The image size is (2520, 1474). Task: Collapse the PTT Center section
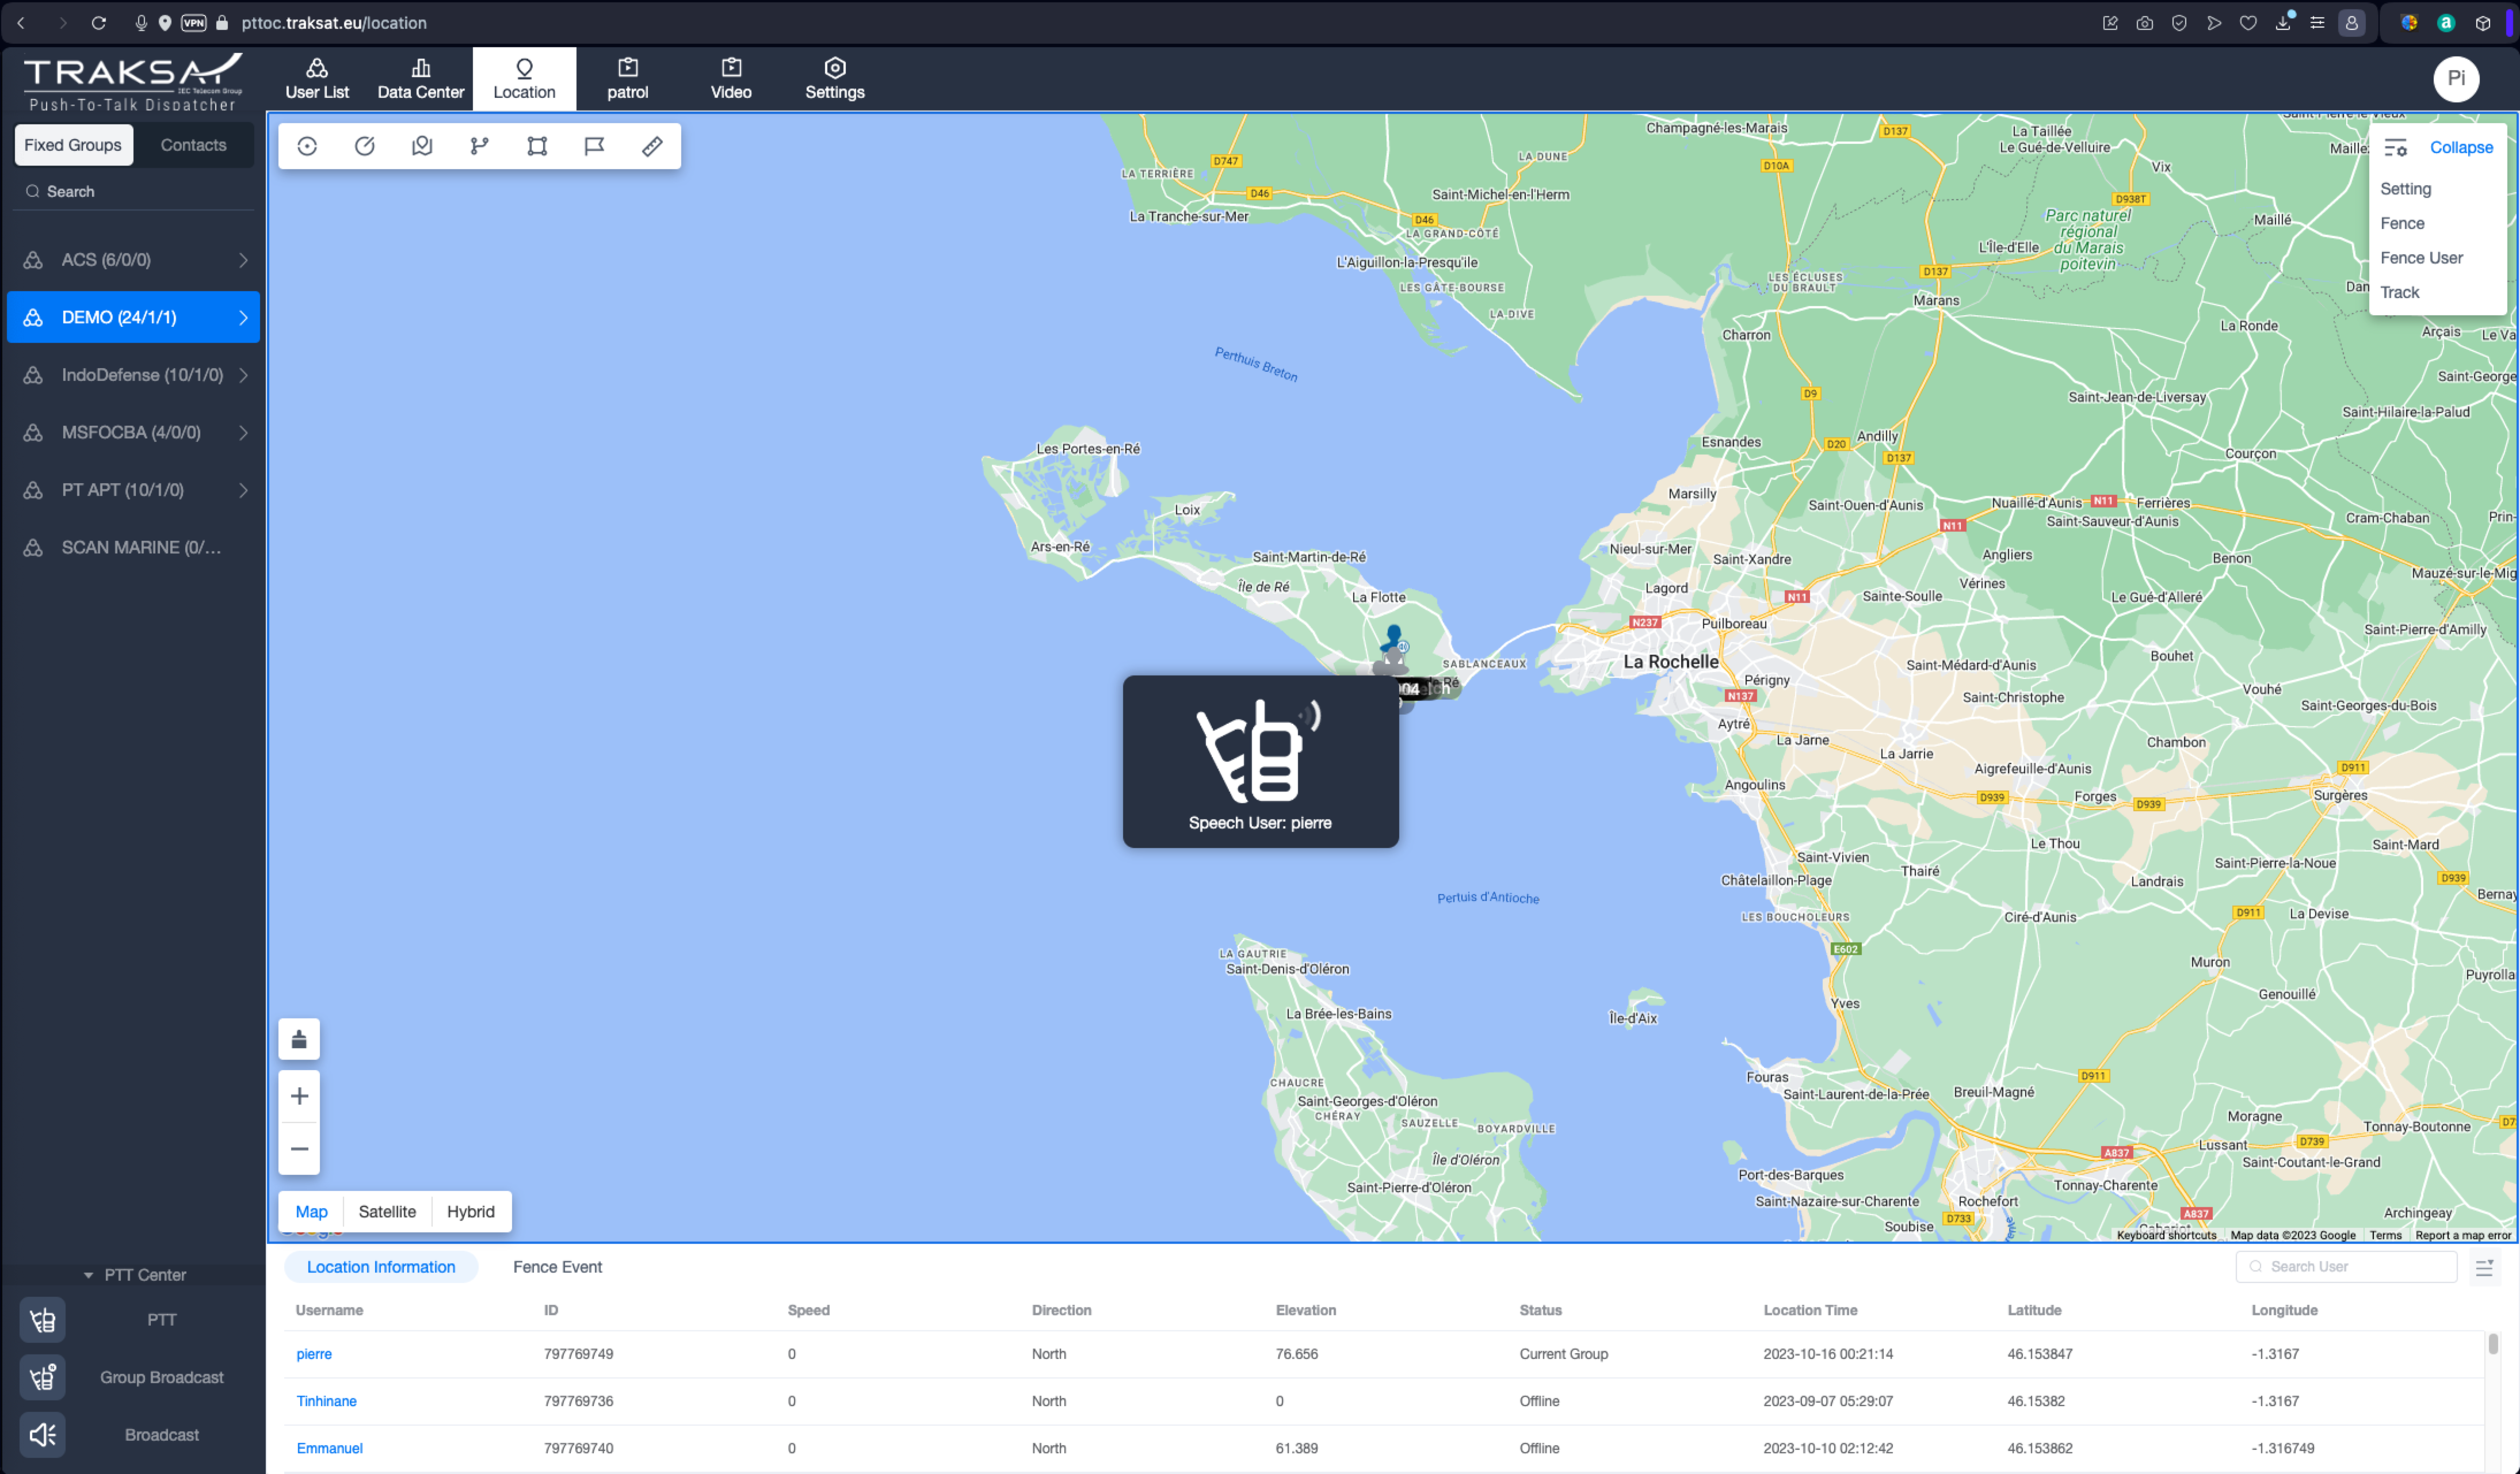pos(88,1275)
